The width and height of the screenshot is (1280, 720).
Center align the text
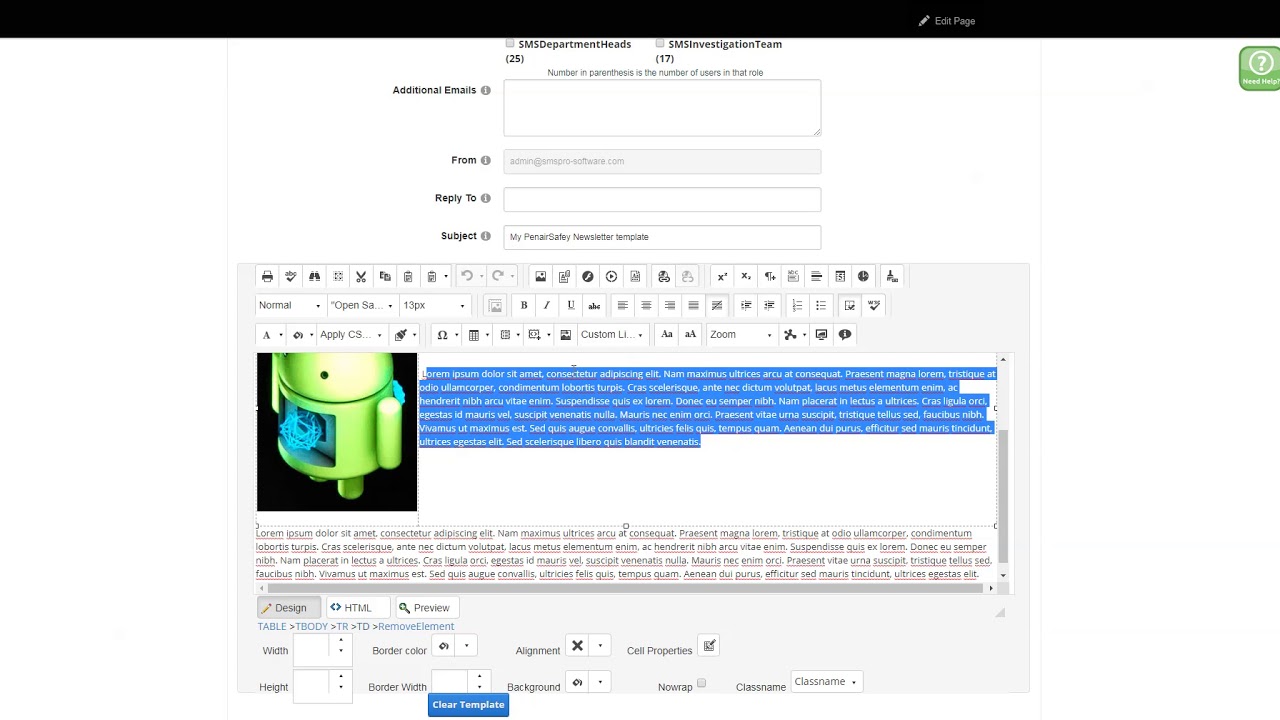tap(646, 305)
